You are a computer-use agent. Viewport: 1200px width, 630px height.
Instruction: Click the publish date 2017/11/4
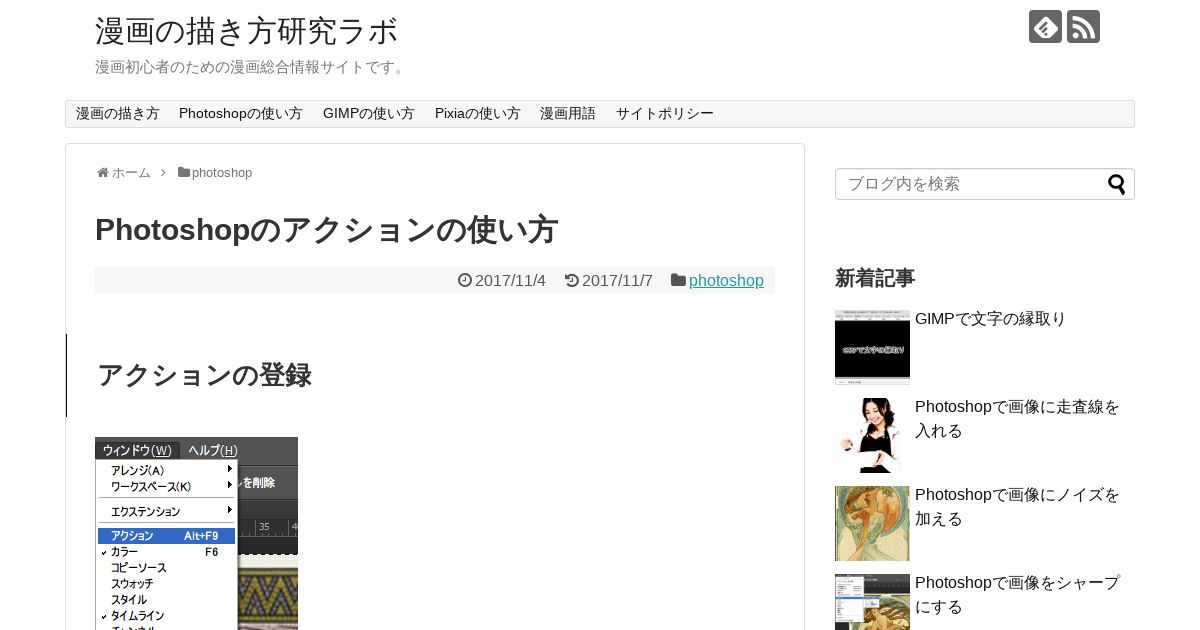(x=510, y=281)
